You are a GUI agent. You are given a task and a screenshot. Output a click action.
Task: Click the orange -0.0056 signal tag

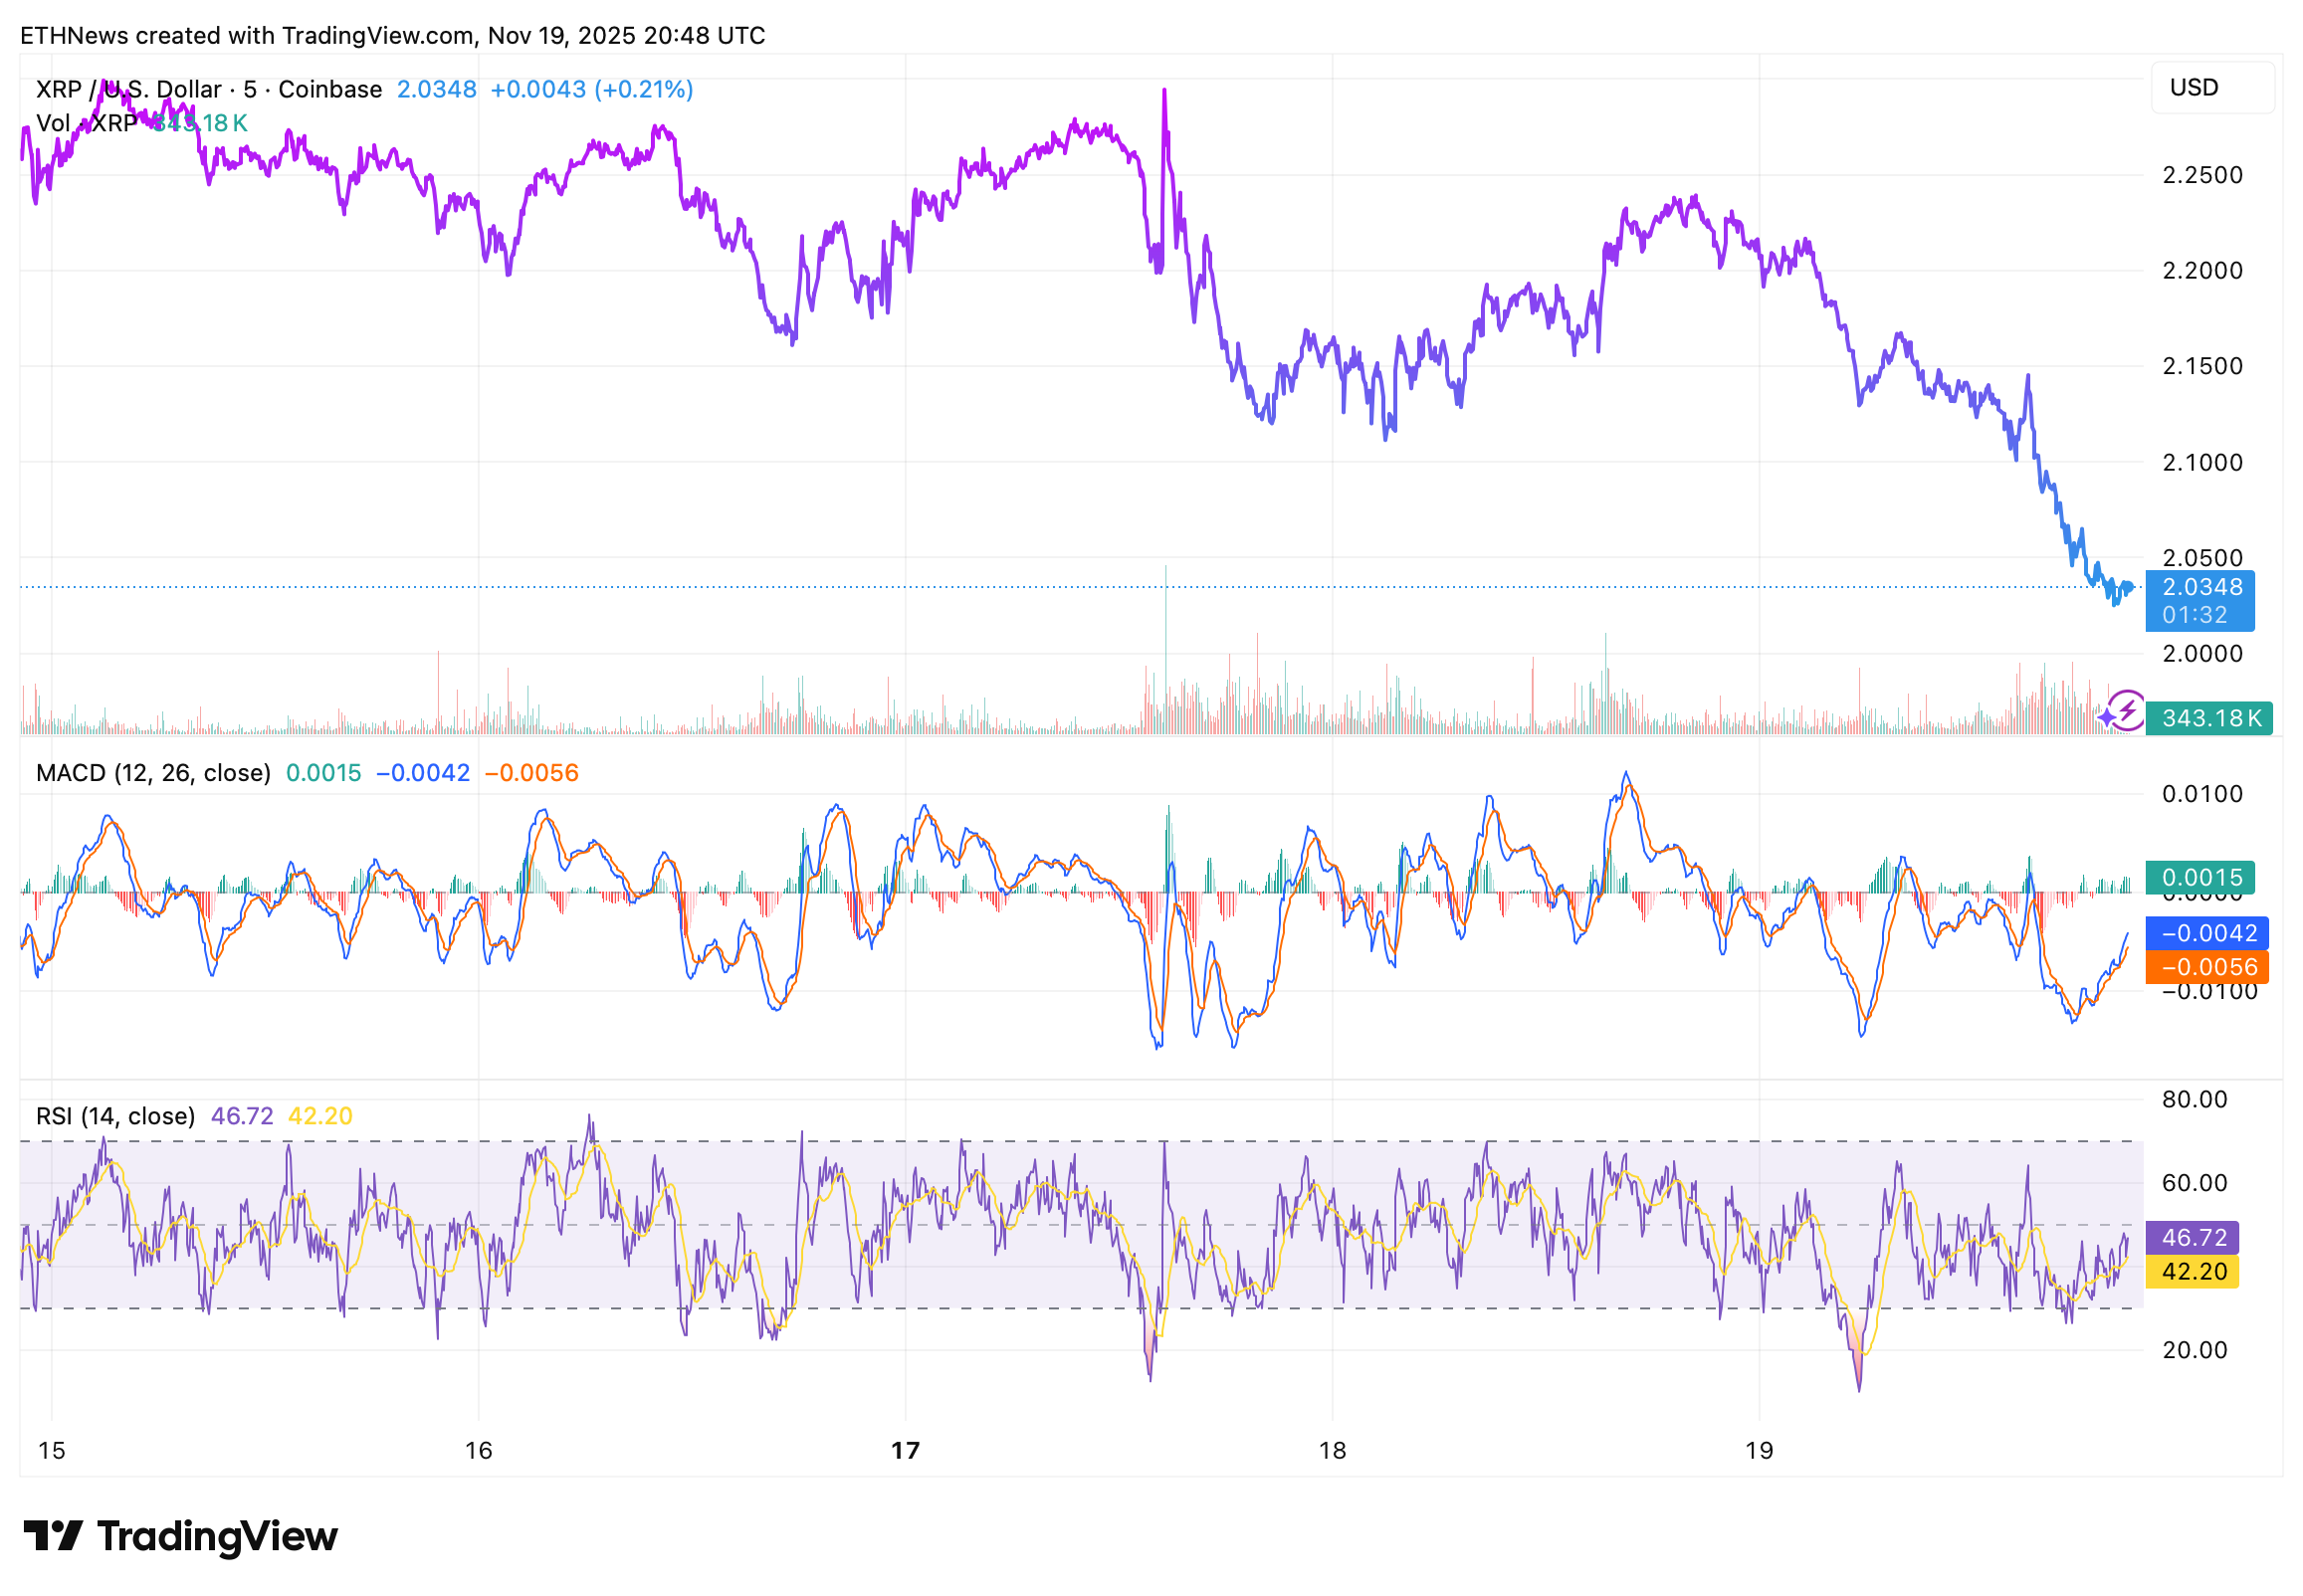[x=2206, y=967]
